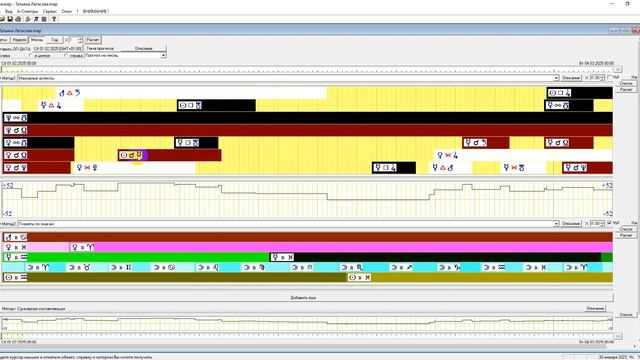Image resolution: width=640 pixels, height=360 pixels.
Task: Select the Sun square Jupiter aspect label
Action: pos(560,93)
